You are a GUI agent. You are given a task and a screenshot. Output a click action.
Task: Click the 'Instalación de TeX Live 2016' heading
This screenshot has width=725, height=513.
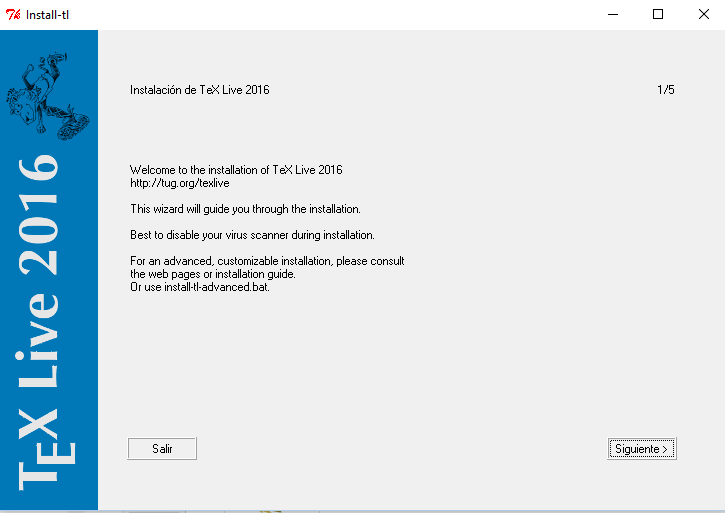click(200, 90)
